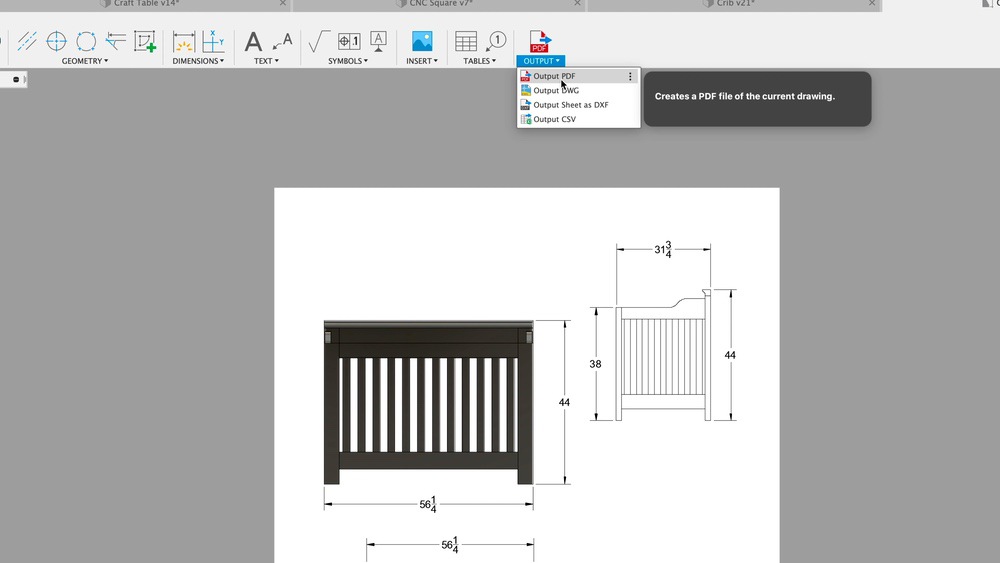Select the line-drawing side view of crib
Image resolution: width=1000 pixels, height=563 pixels.
663,355
